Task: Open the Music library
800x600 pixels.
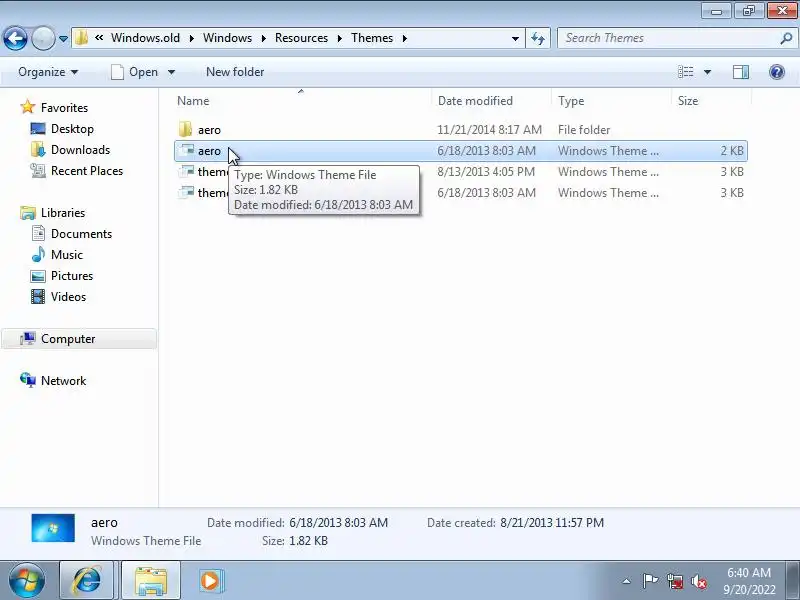Action: [x=67, y=255]
